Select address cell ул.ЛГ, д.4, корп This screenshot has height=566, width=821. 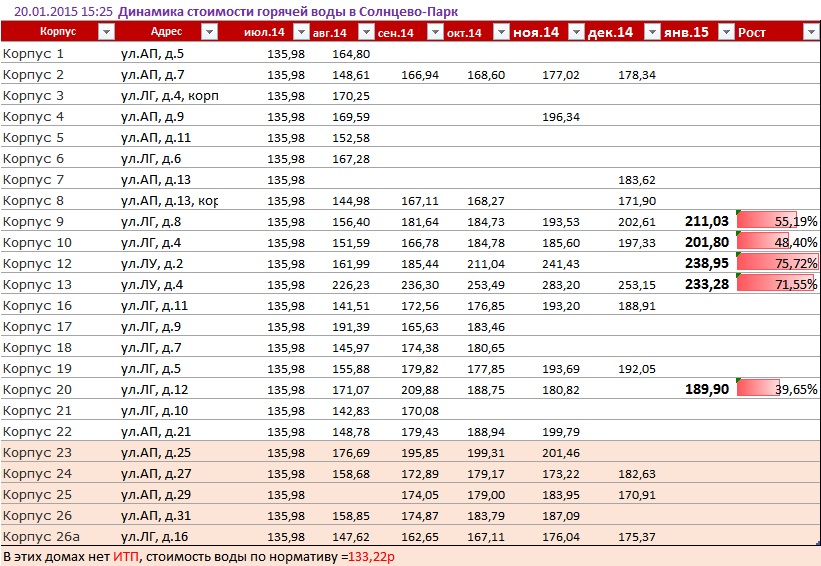click(169, 95)
